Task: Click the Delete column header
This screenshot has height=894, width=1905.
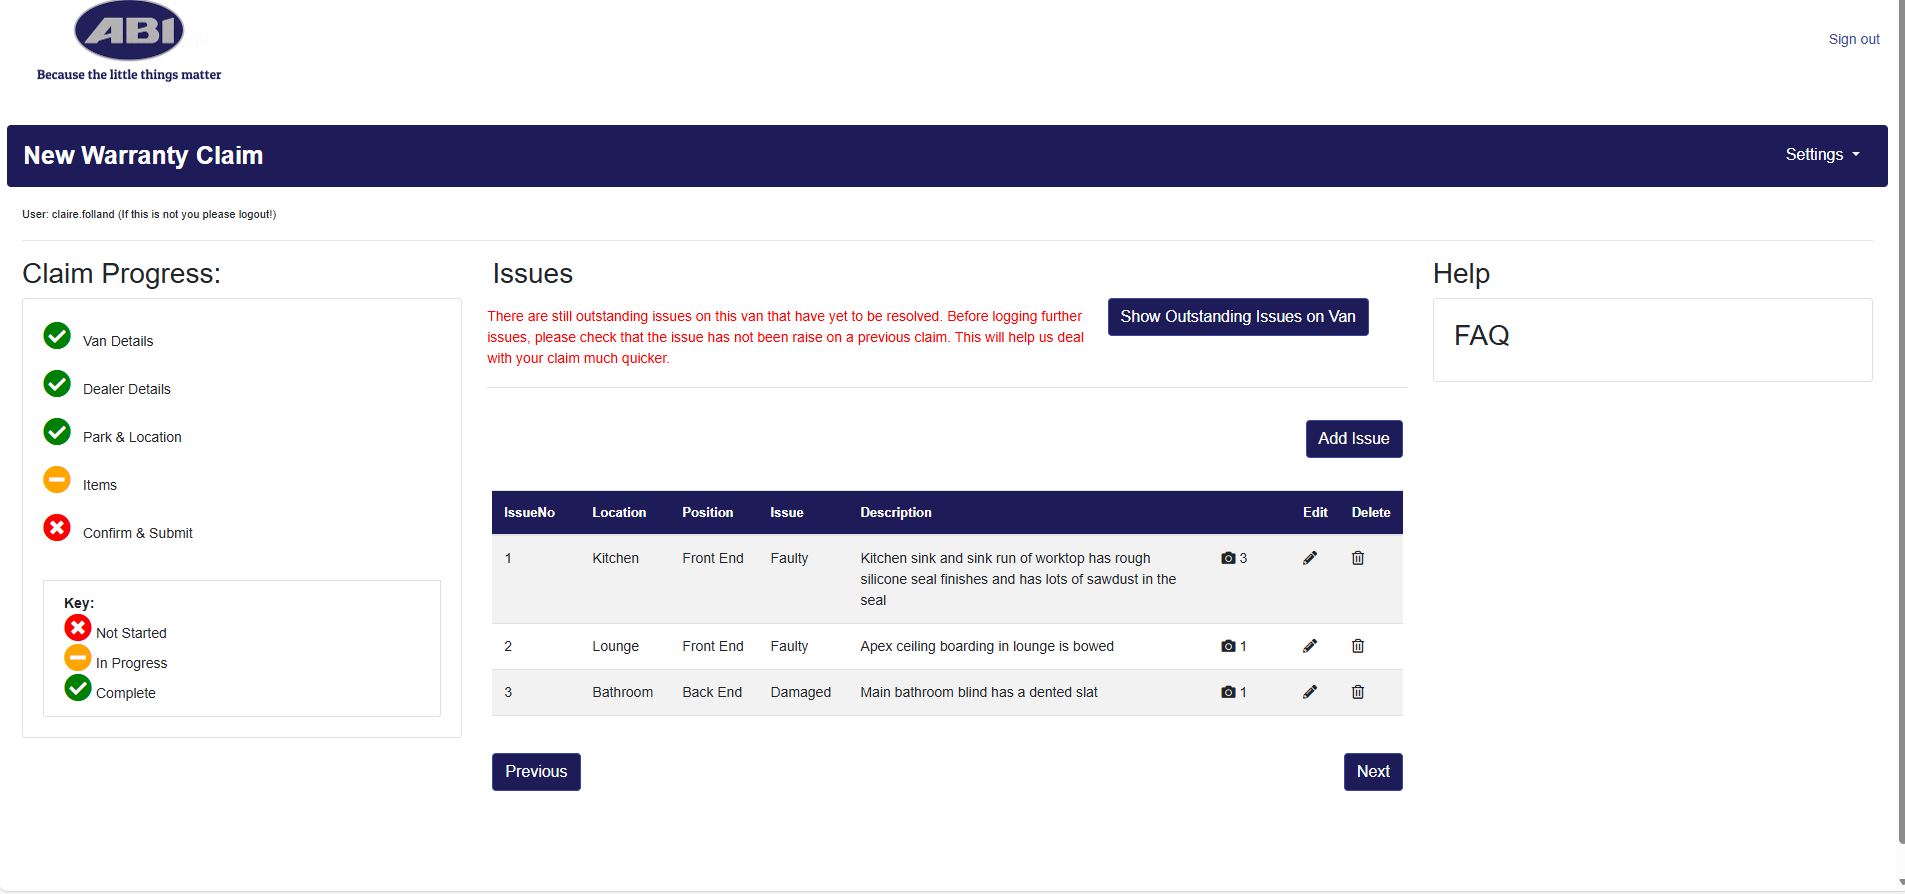Action: click(x=1371, y=512)
